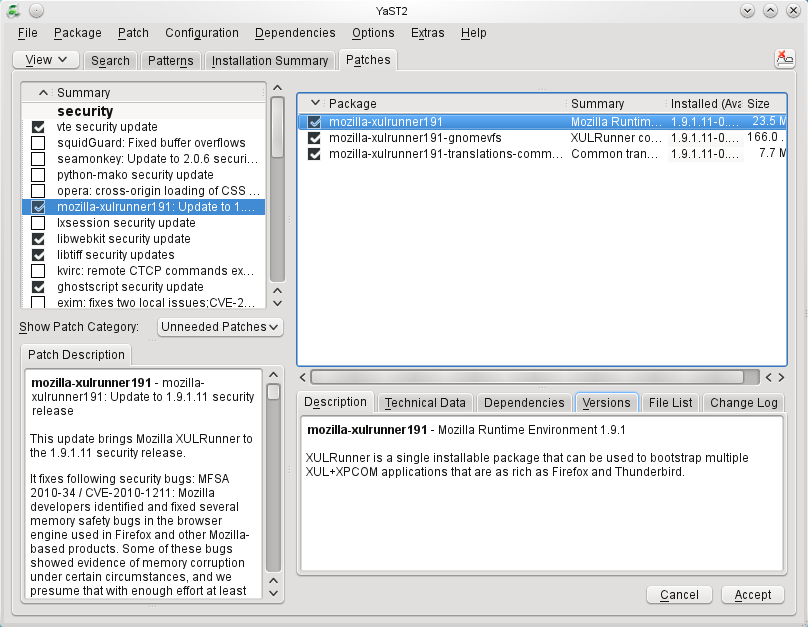Click the lower down arrow of the patch list scrollbar
Viewport: 808px width, 627px height.
pos(277,303)
